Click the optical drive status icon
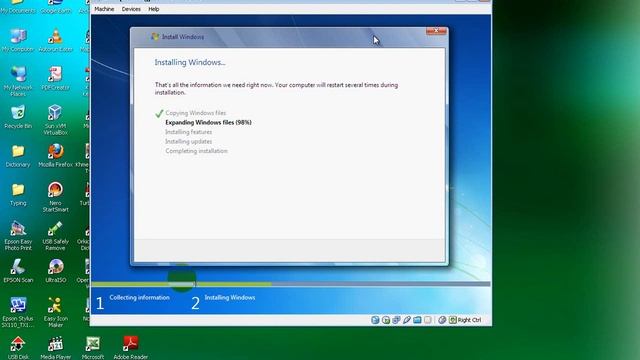Viewport: 640px width, 360px height. 386,320
